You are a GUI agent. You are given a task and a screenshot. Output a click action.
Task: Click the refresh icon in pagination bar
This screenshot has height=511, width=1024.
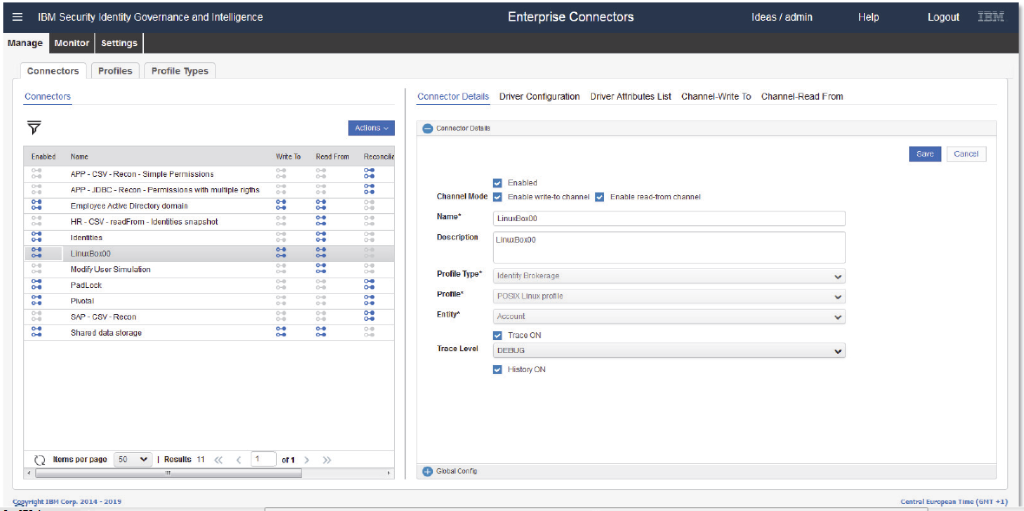tap(39, 460)
